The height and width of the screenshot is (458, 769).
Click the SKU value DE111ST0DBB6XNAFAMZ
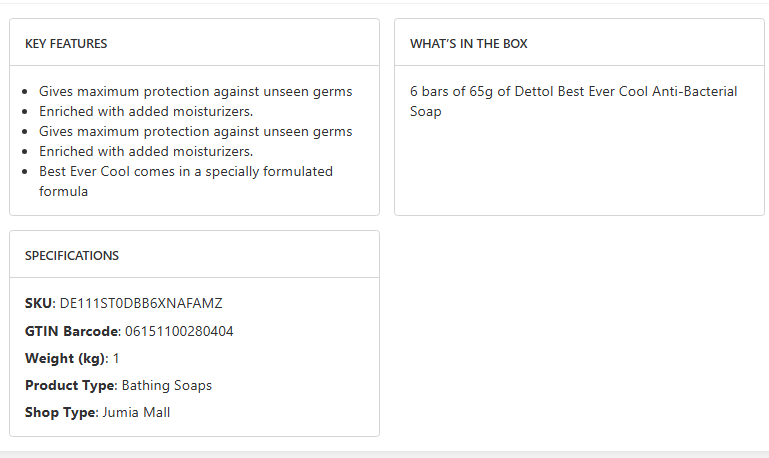[x=141, y=303]
